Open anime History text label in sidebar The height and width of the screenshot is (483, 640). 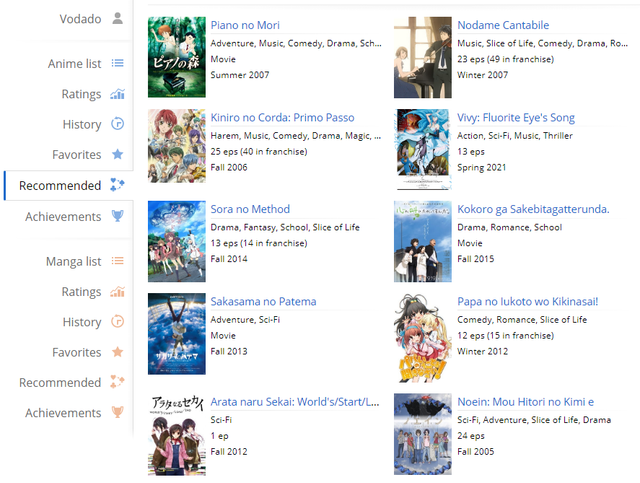coord(82,125)
